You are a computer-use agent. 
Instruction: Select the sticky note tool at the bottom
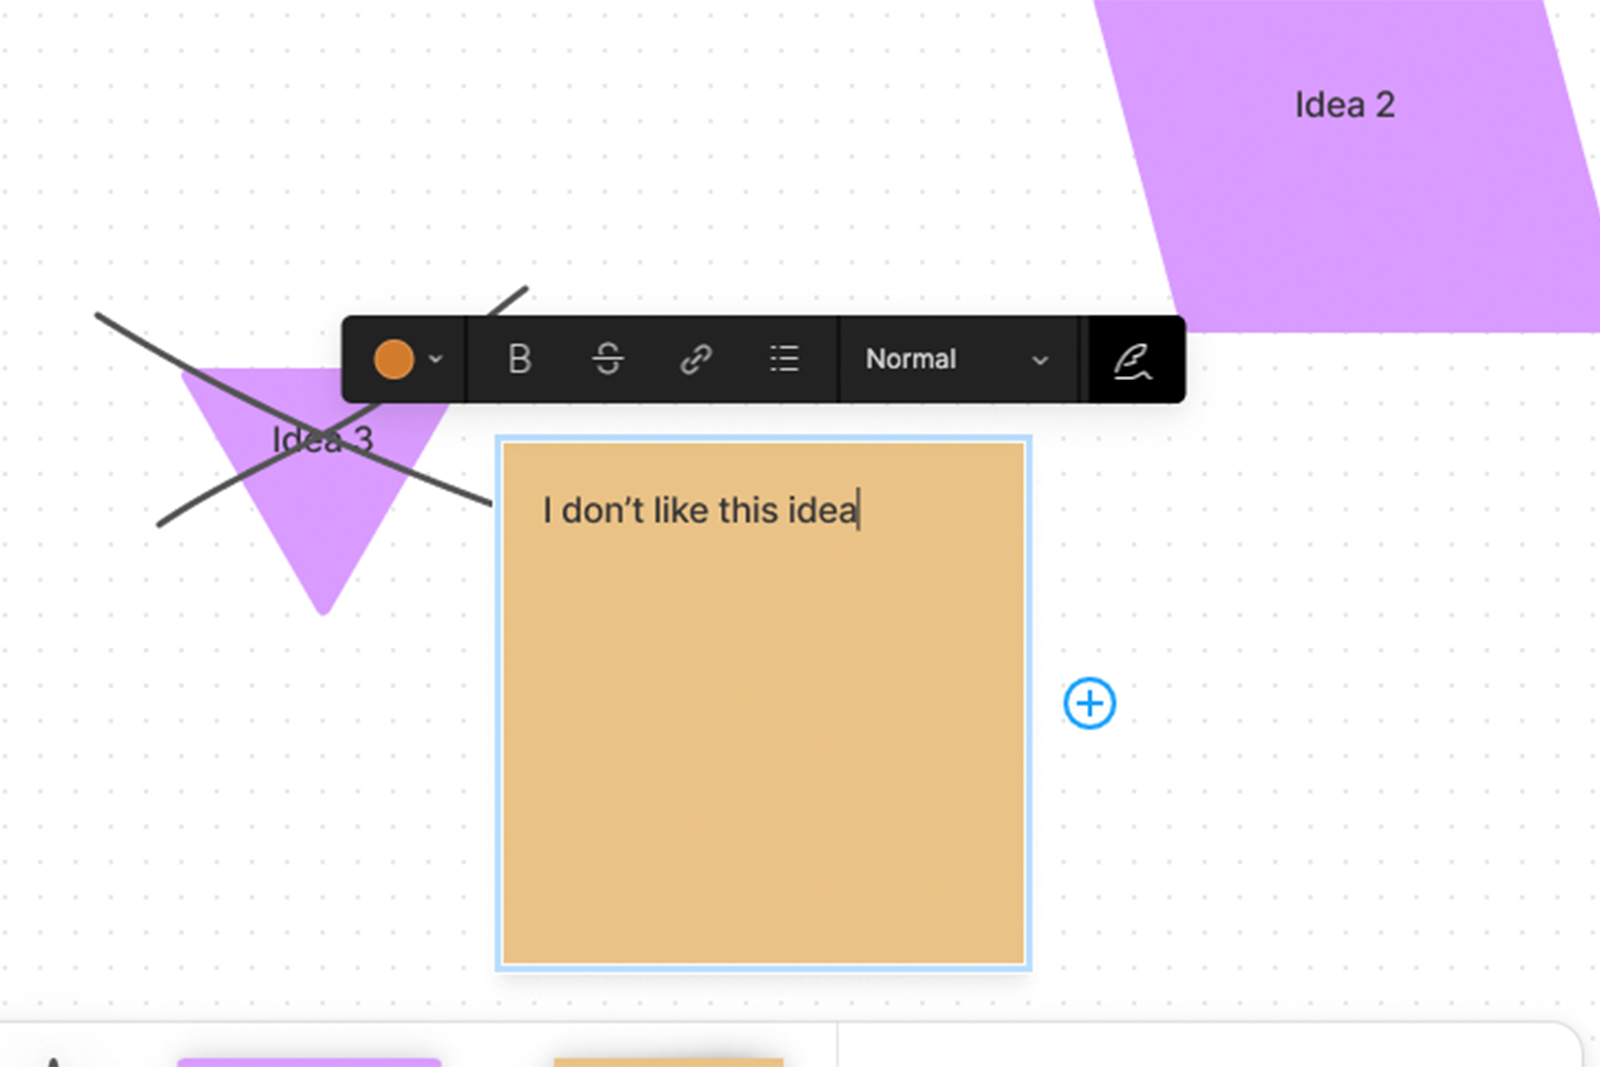(670, 1060)
